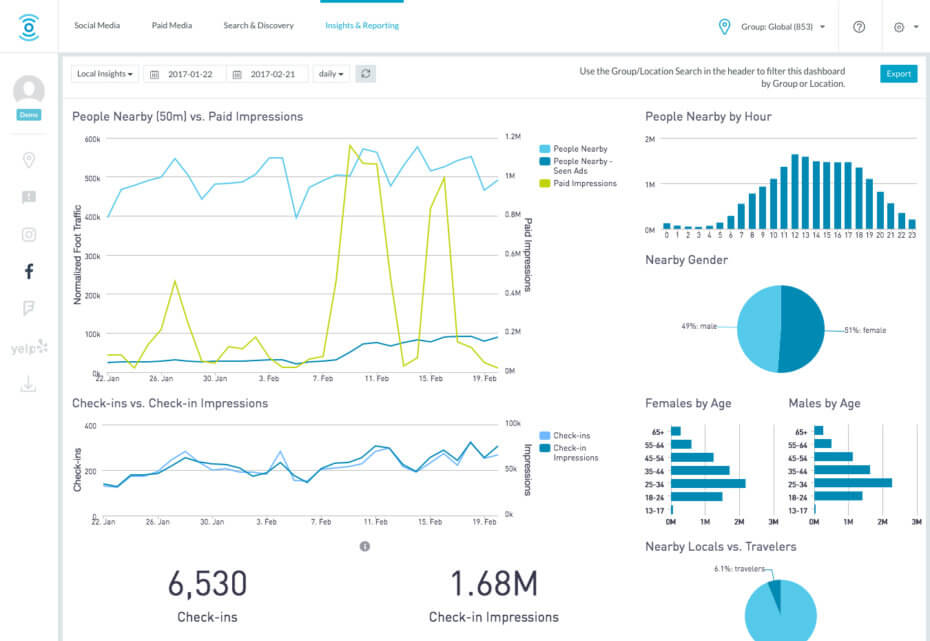Click the start date field 2017-01-22
The image size is (930, 641).
tap(184, 74)
